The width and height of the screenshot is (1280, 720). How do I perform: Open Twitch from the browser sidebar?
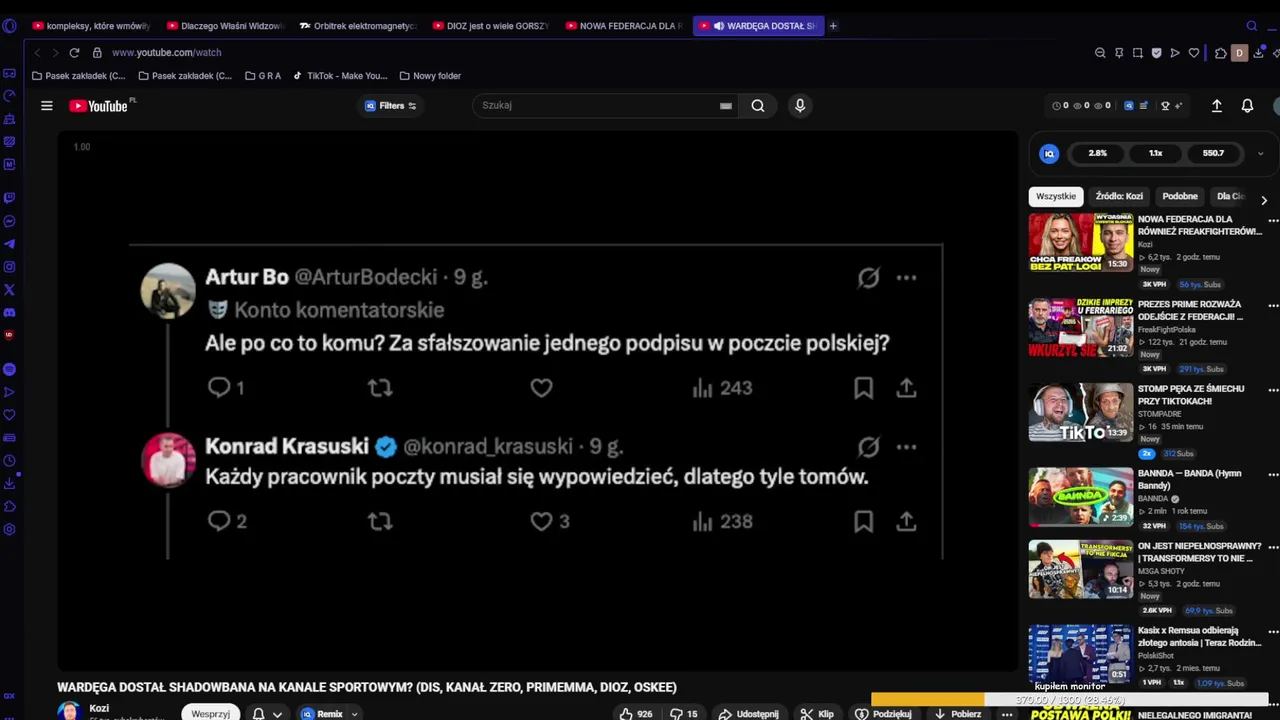[9, 198]
